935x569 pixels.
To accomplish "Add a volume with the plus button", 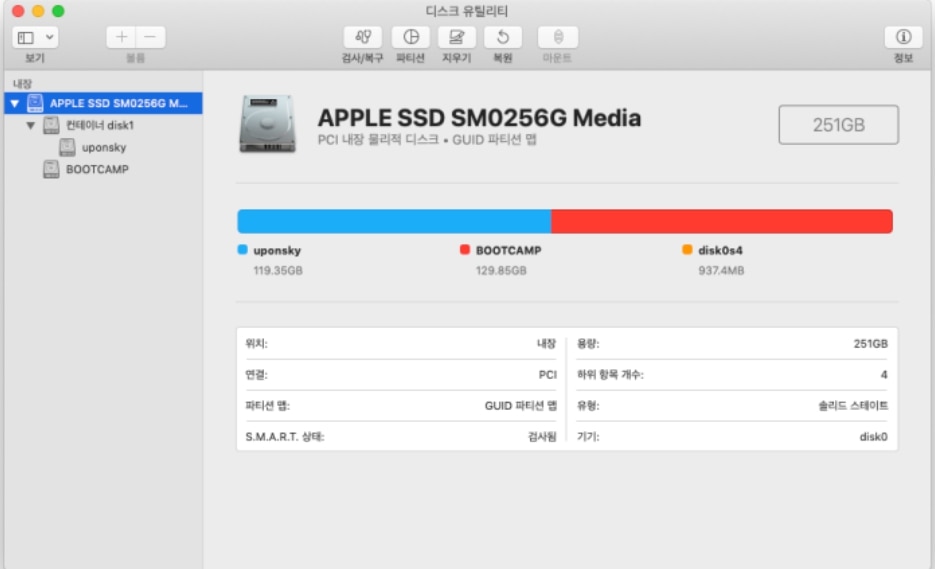I will pos(121,37).
